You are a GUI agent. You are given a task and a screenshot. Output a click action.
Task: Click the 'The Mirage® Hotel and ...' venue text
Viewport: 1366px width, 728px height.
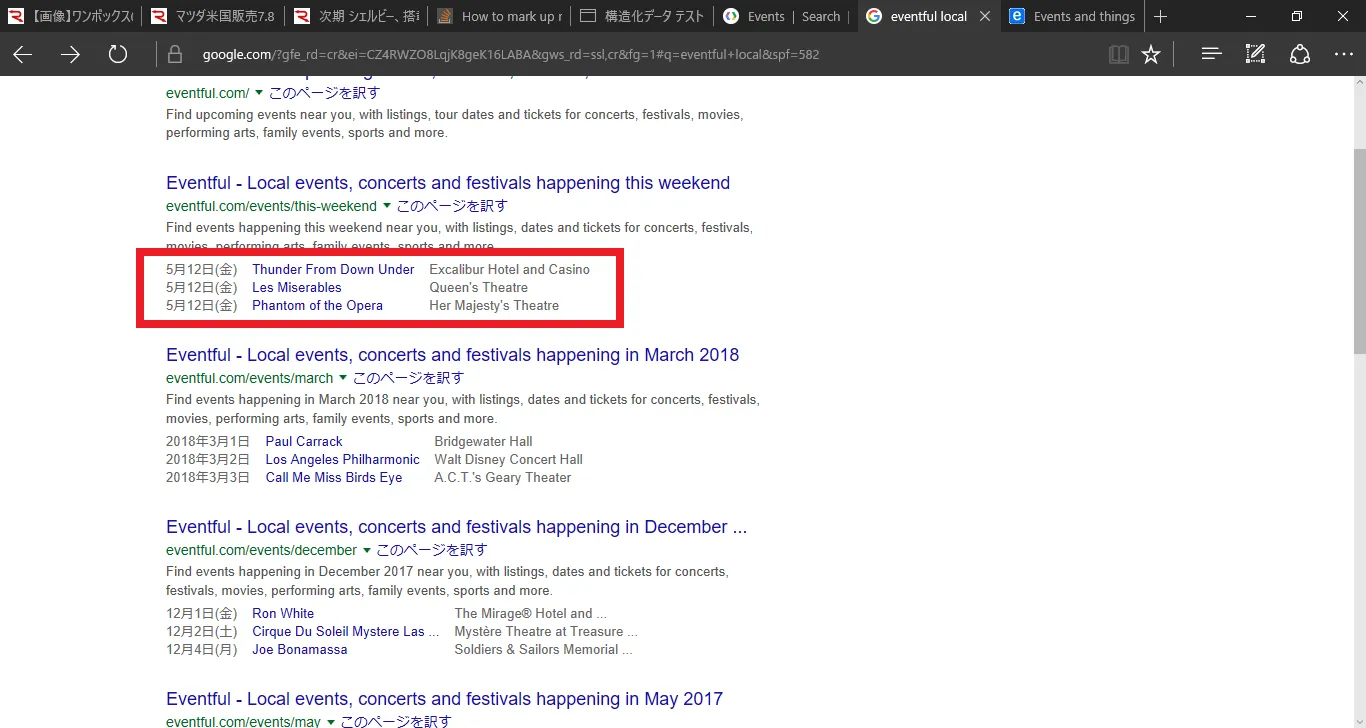point(530,613)
